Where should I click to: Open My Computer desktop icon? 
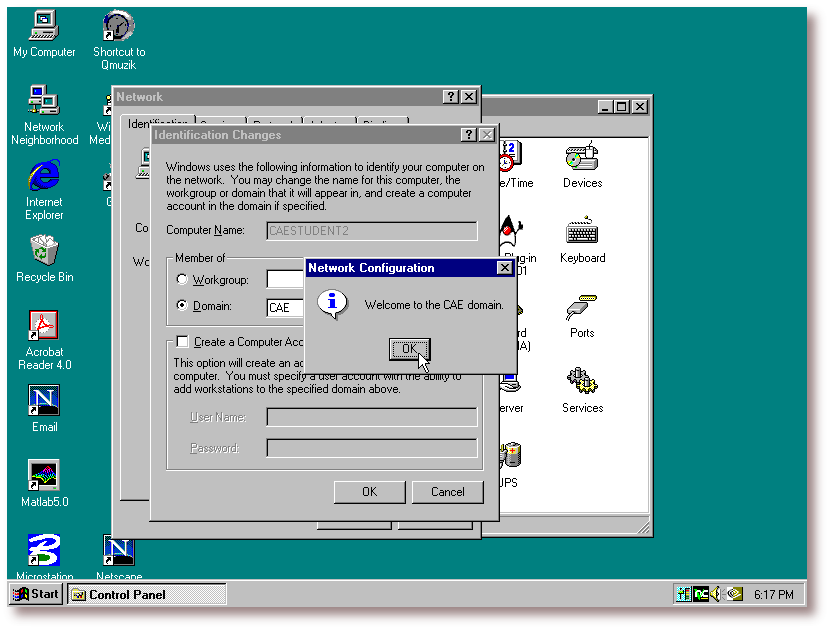coord(44,27)
